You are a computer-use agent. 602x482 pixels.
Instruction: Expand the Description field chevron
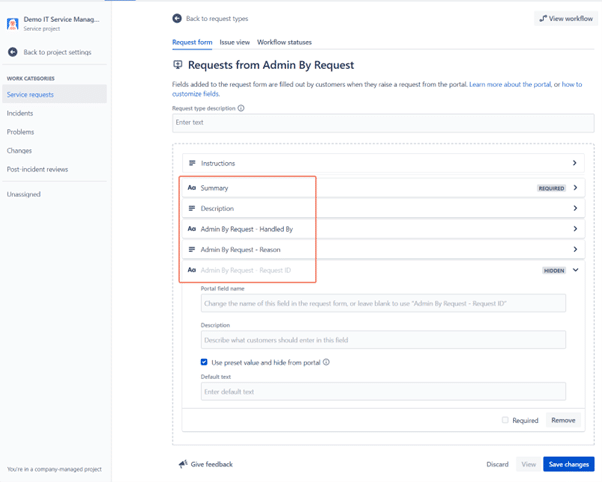tap(575, 208)
